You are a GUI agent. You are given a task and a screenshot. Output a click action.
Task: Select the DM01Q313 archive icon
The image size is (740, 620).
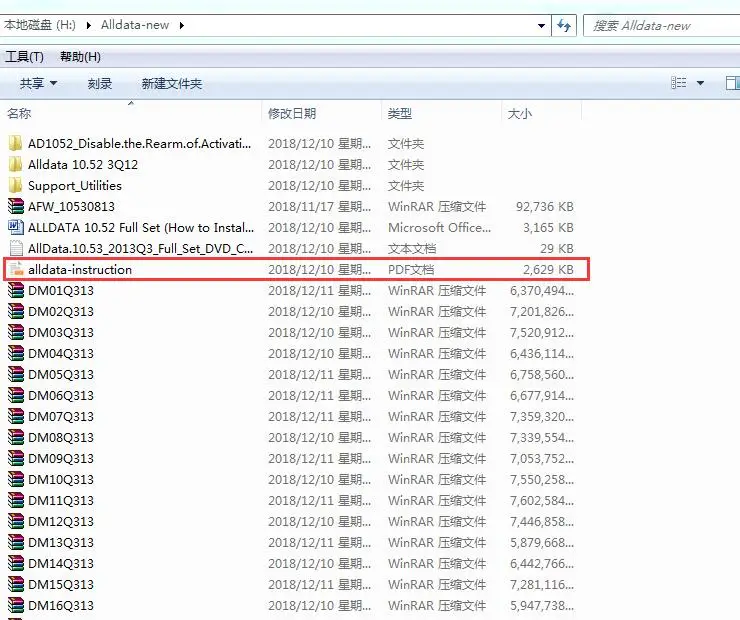[x=16, y=290]
